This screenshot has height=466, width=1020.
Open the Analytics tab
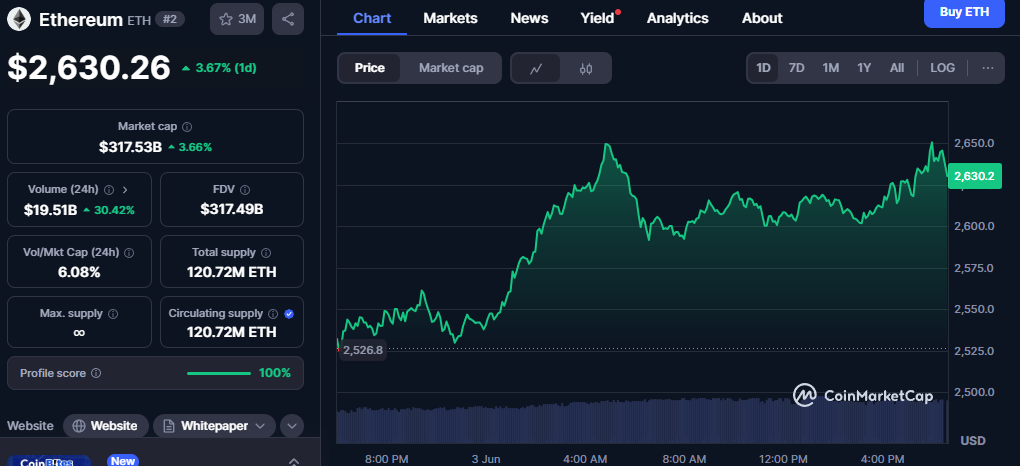(677, 18)
